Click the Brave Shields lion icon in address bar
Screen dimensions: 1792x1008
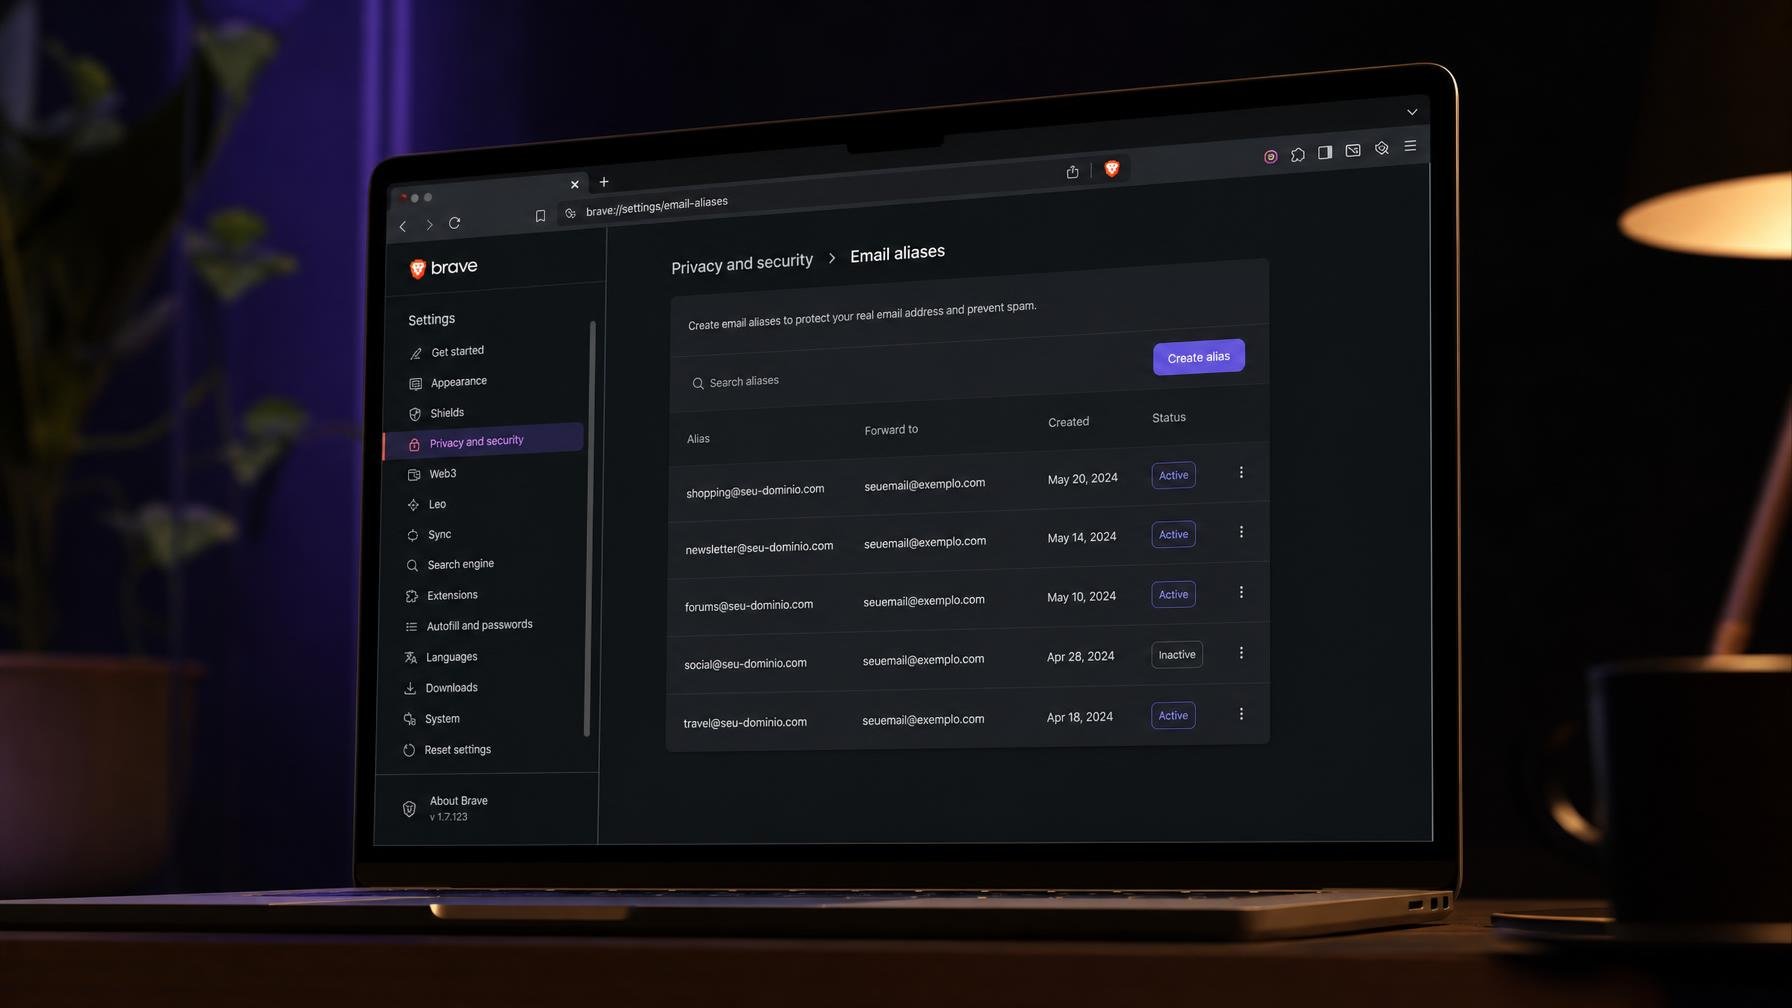tap(1111, 169)
